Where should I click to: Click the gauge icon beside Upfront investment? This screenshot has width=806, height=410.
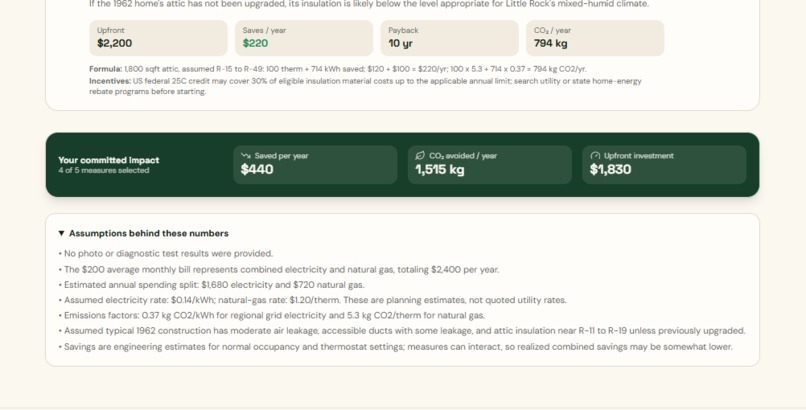(x=595, y=156)
